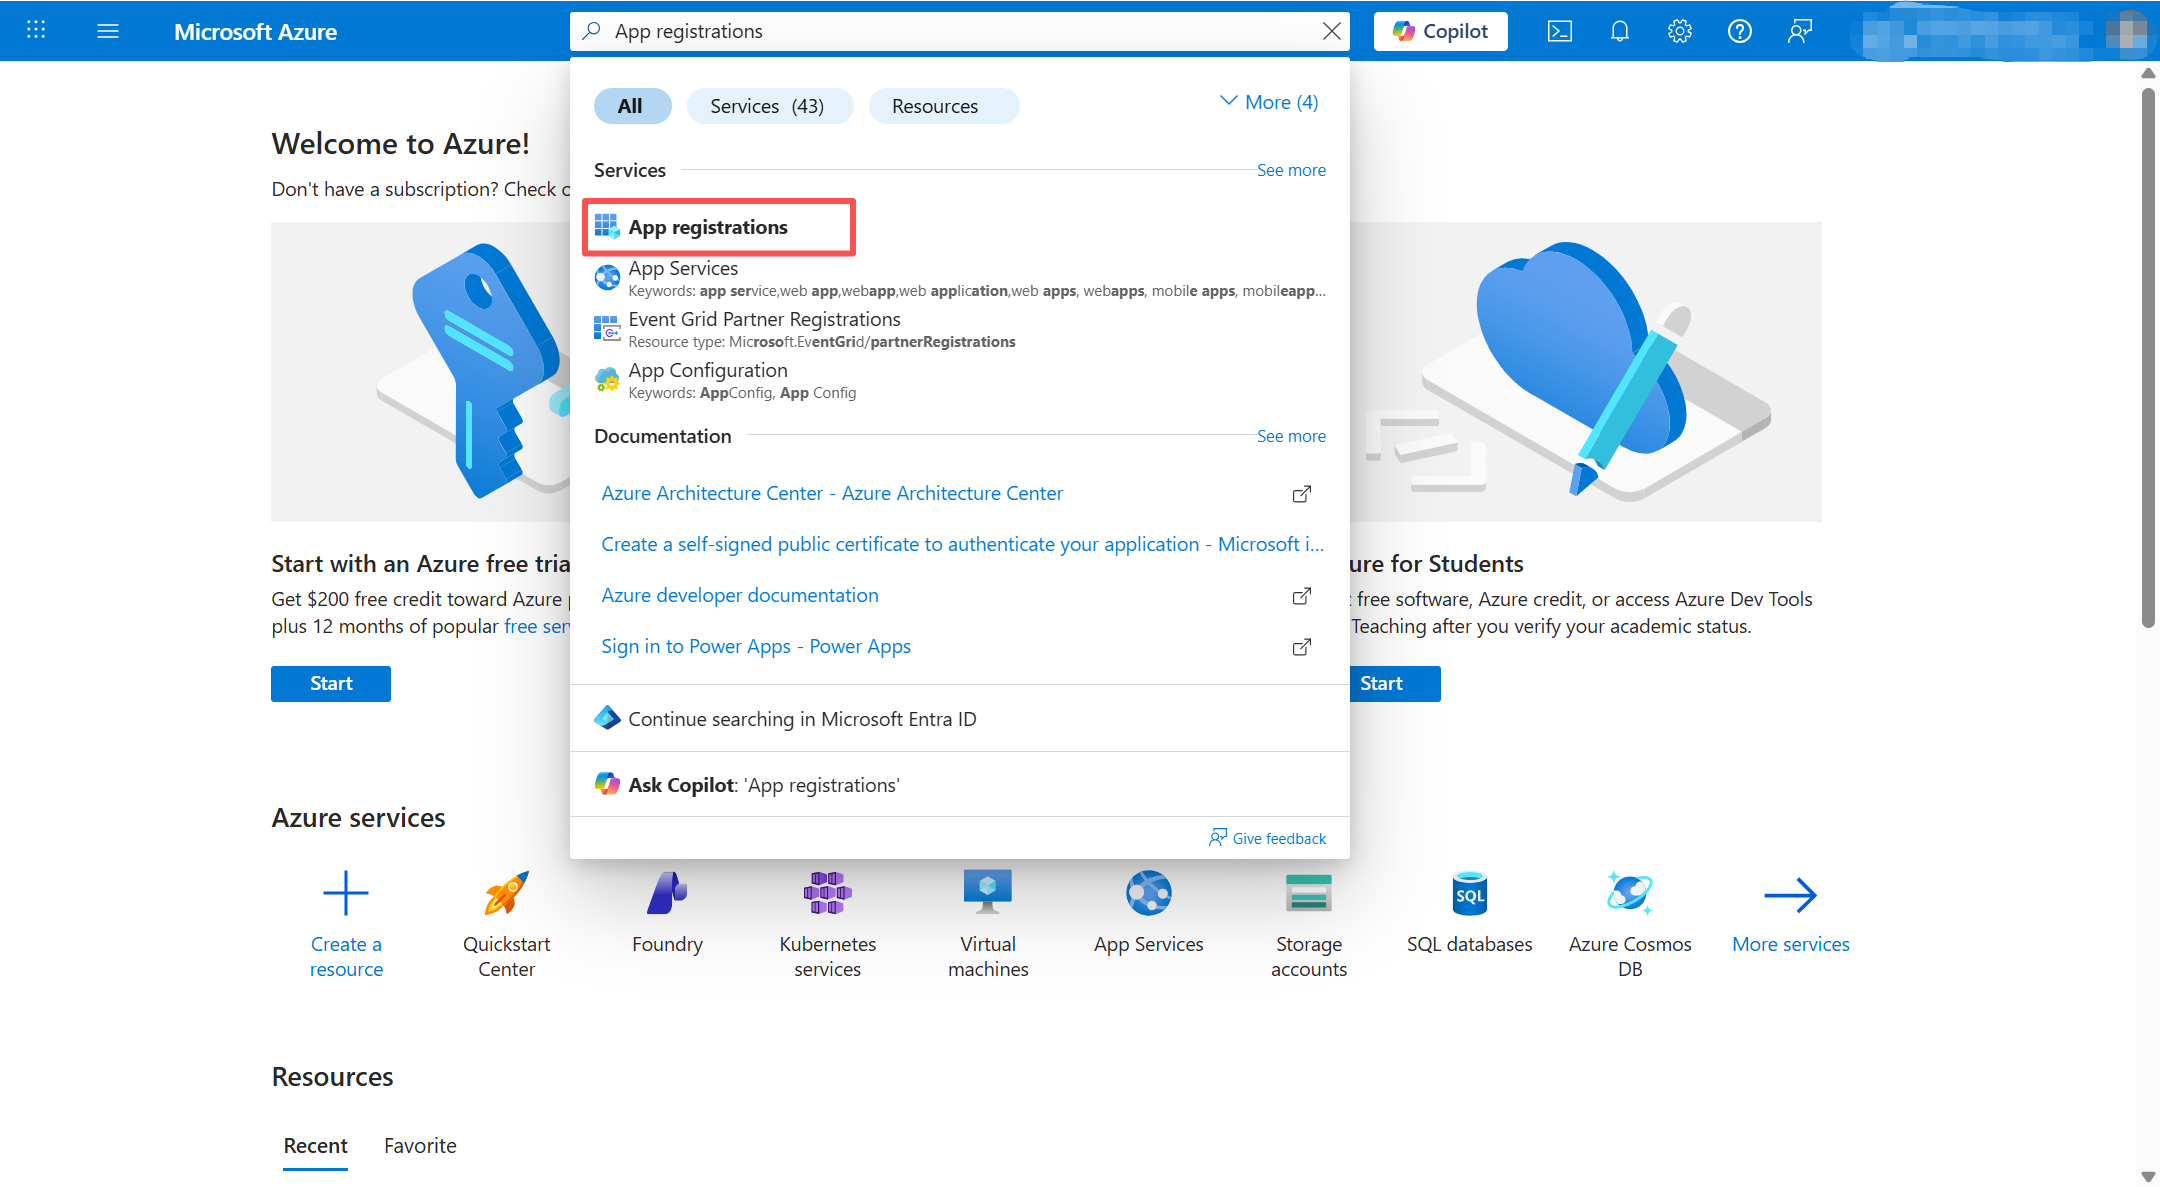The image size is (2160, 1187).
Task: Click external link icon for Azure developer documentation
Action: (x=1301, y=596)
